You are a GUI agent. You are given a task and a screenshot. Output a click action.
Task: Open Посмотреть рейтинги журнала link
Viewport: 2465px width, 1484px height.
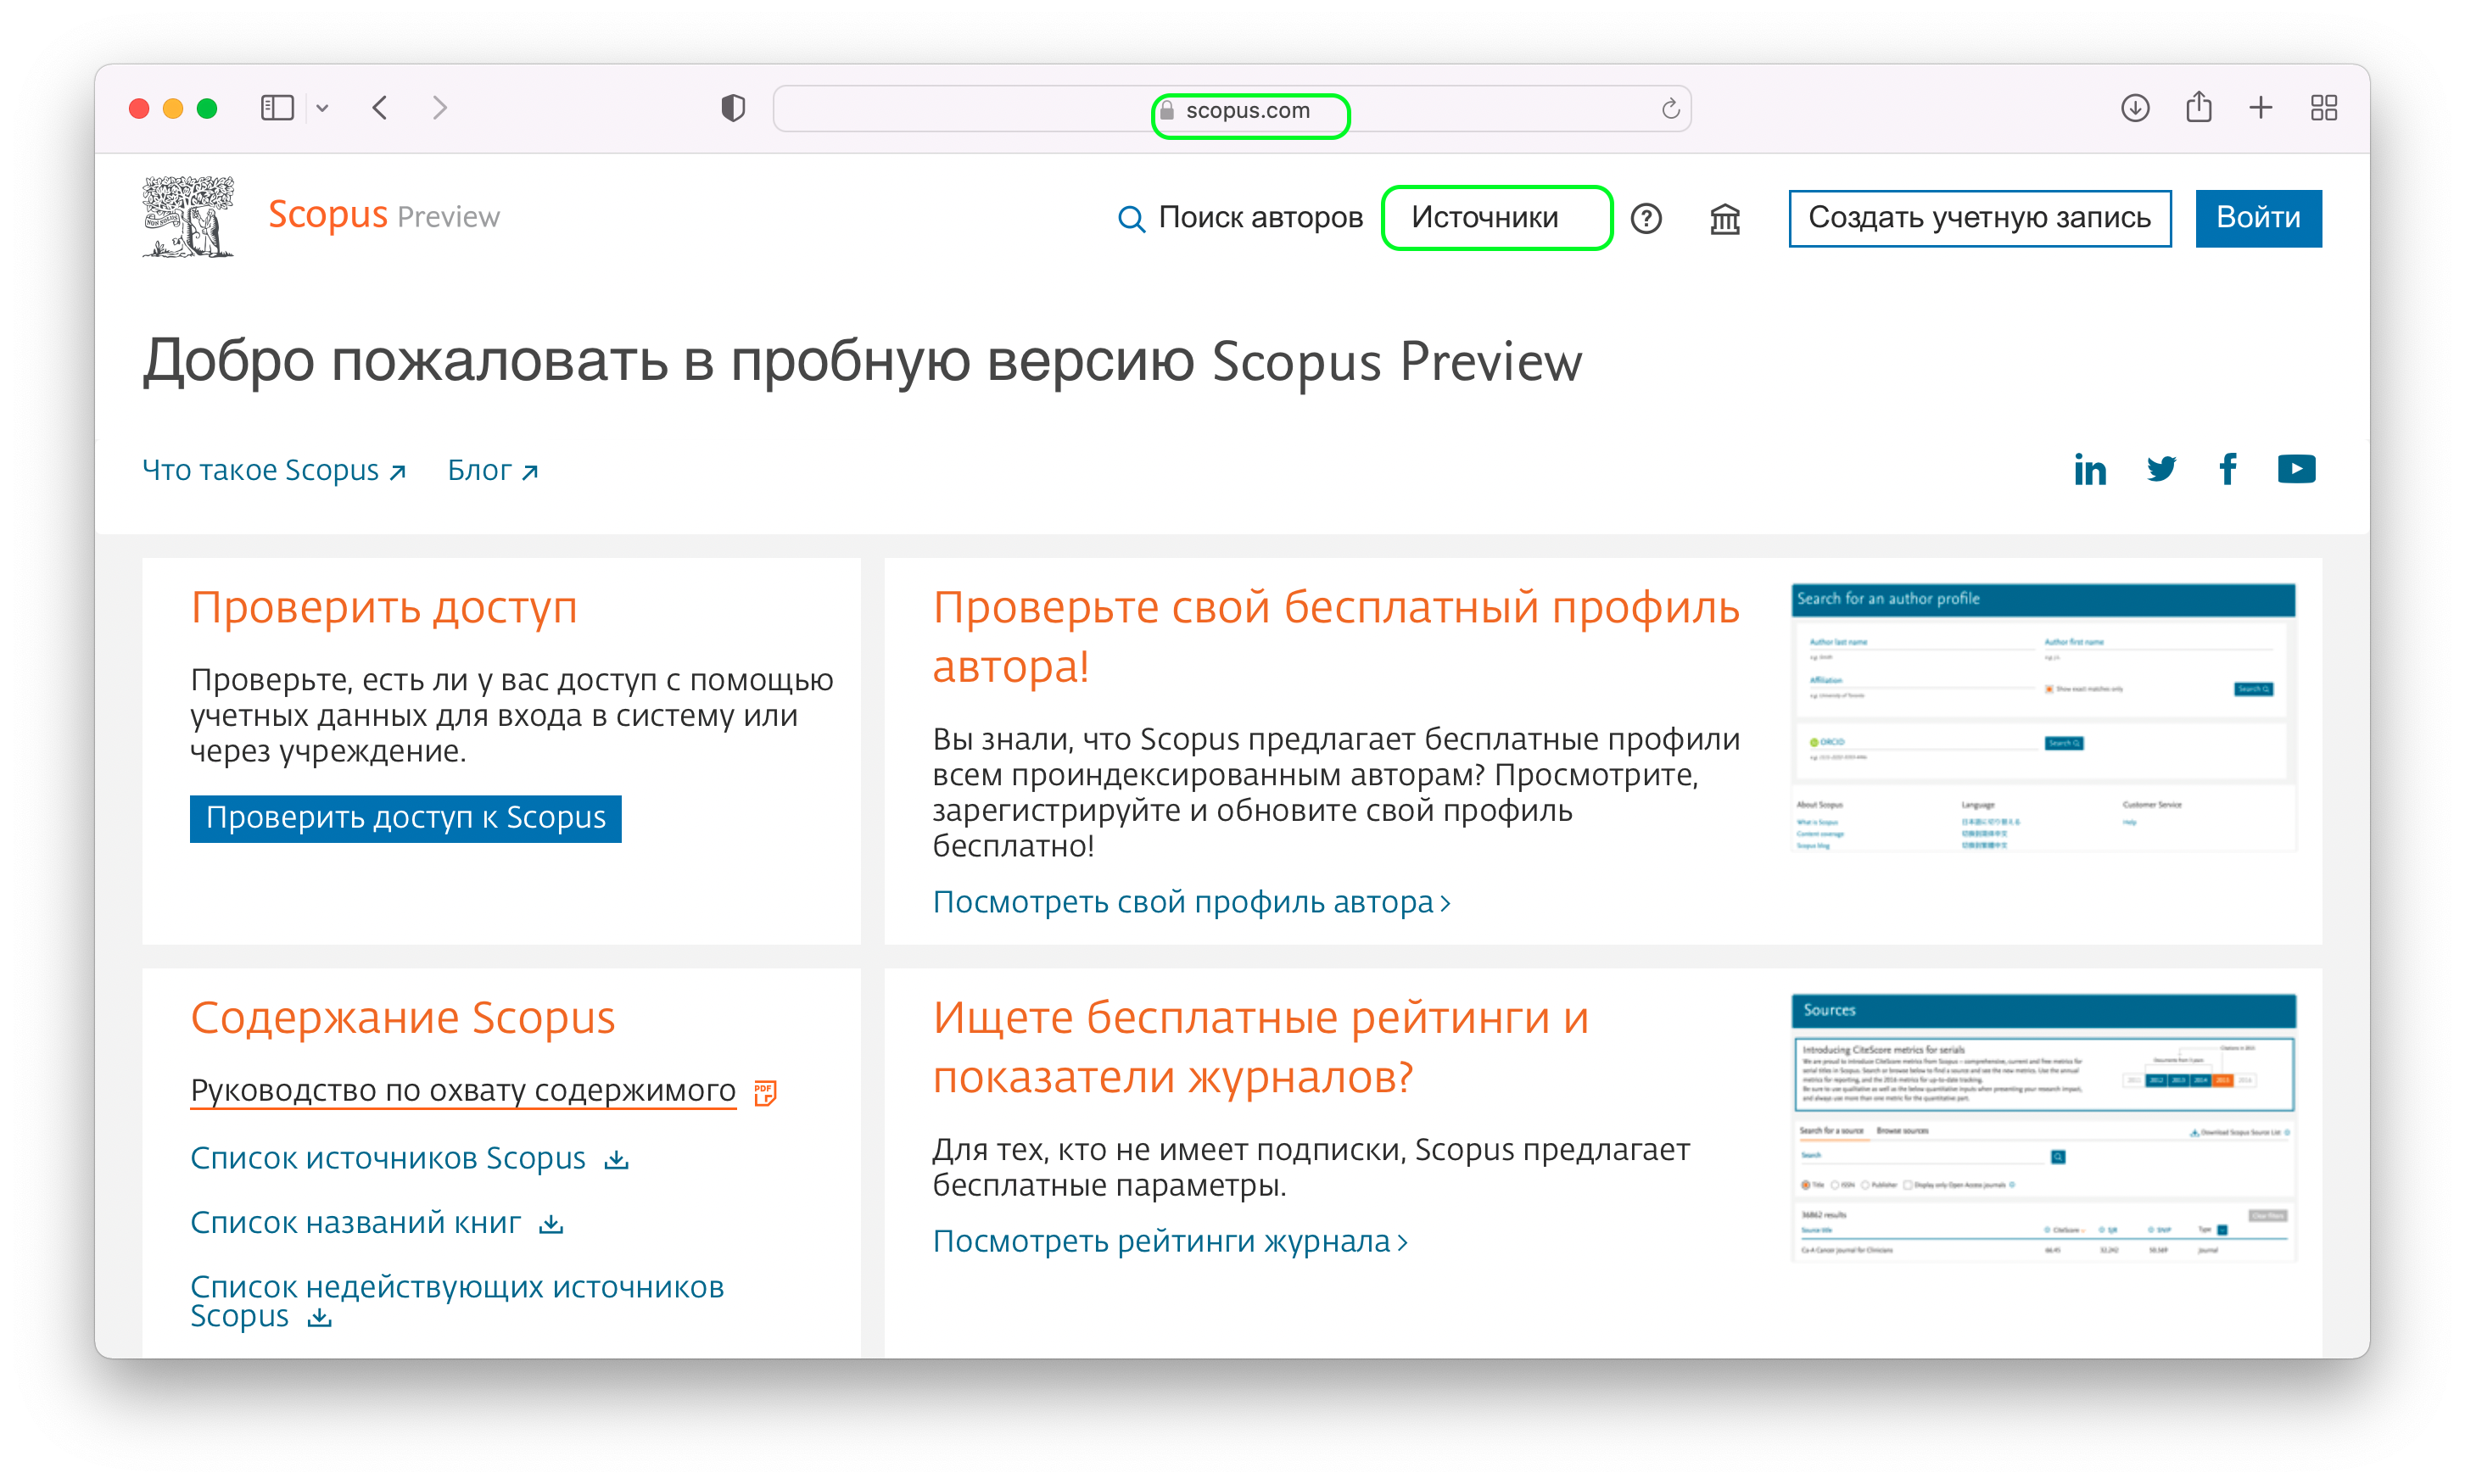(x=1170, y=1241)
